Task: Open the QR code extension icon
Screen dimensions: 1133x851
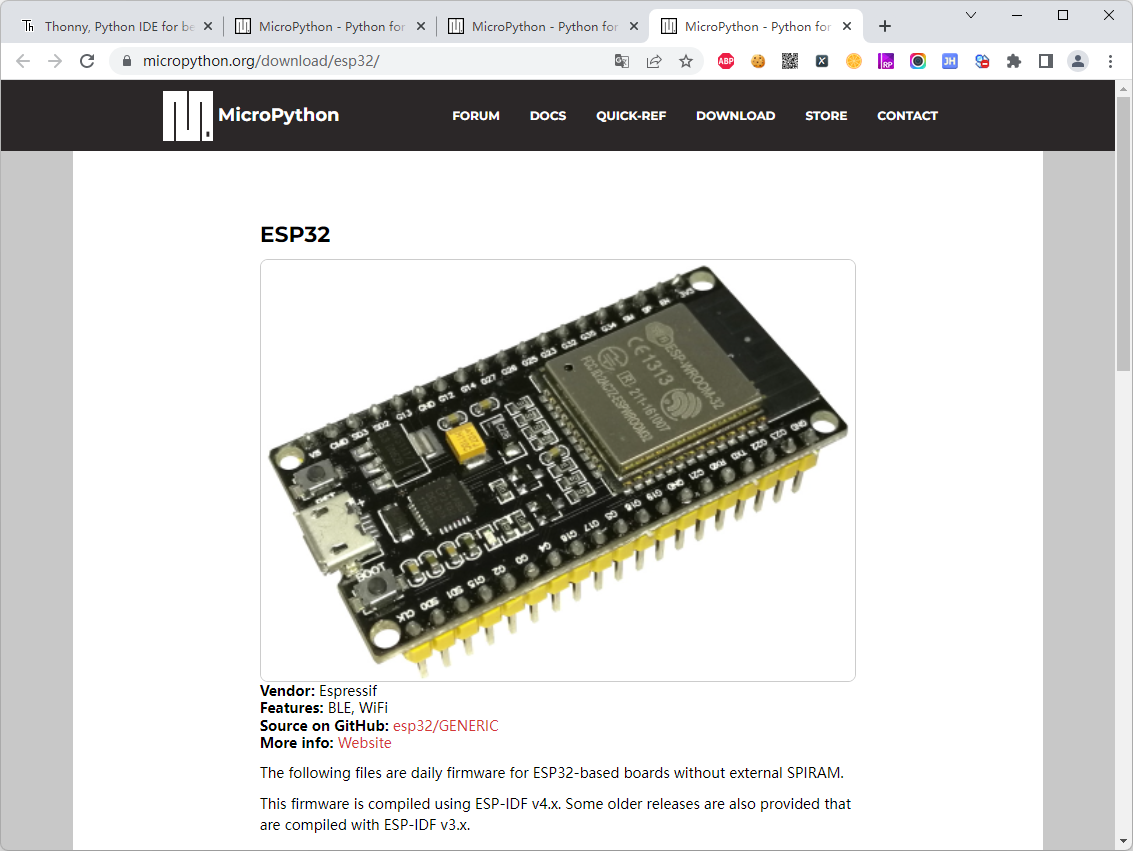Action: [789, 61]
